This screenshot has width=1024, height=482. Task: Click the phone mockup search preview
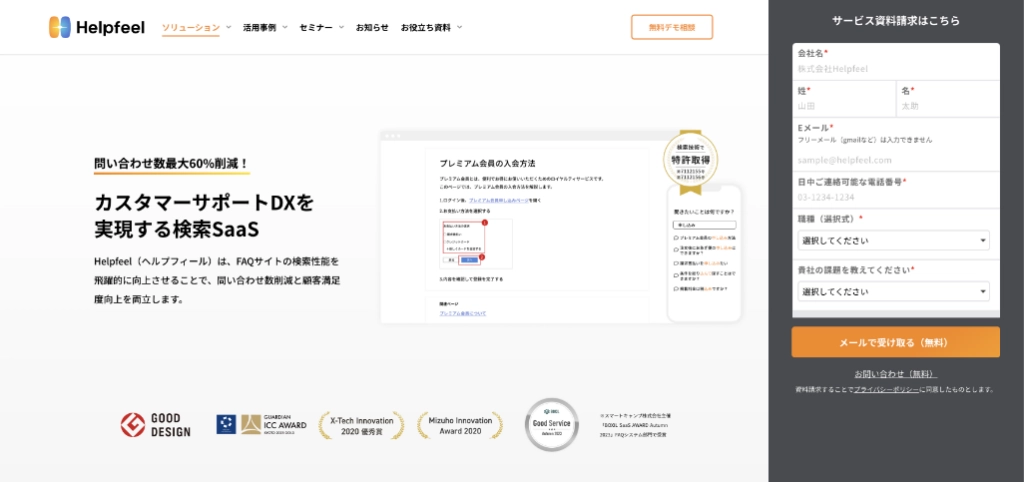(x=704, y=253)
